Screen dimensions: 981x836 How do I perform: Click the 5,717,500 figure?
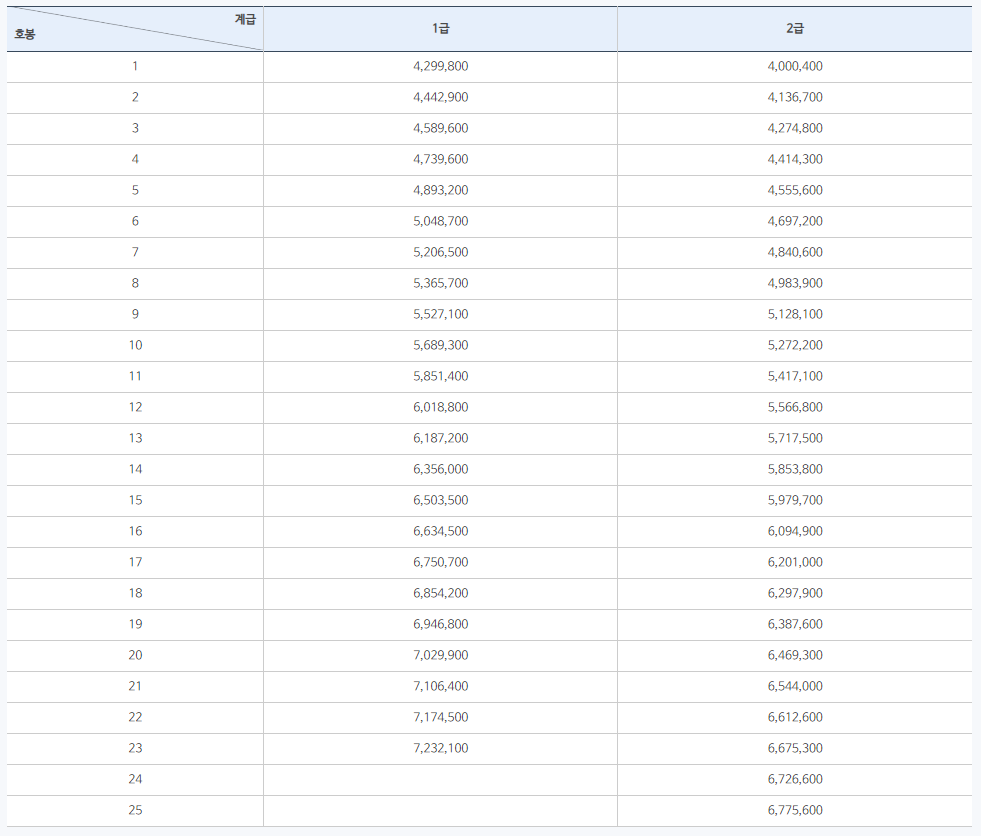pyautogui.click(x=795, y=438)
